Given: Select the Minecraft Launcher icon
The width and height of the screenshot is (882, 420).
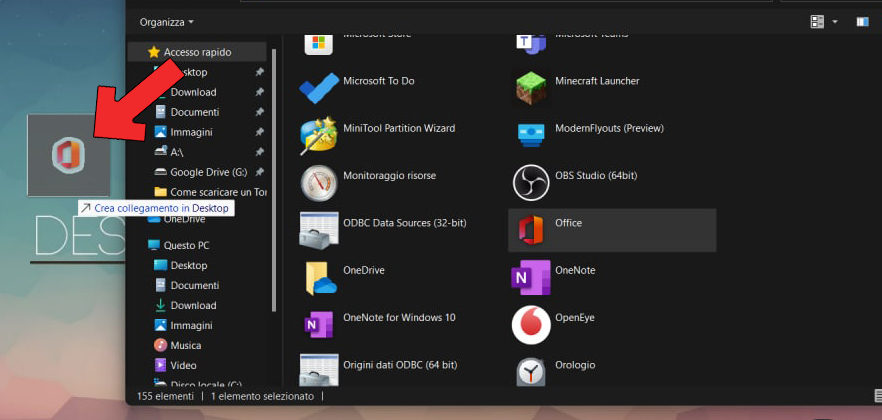Looking at the screenshot, I should tap(531, 87).
